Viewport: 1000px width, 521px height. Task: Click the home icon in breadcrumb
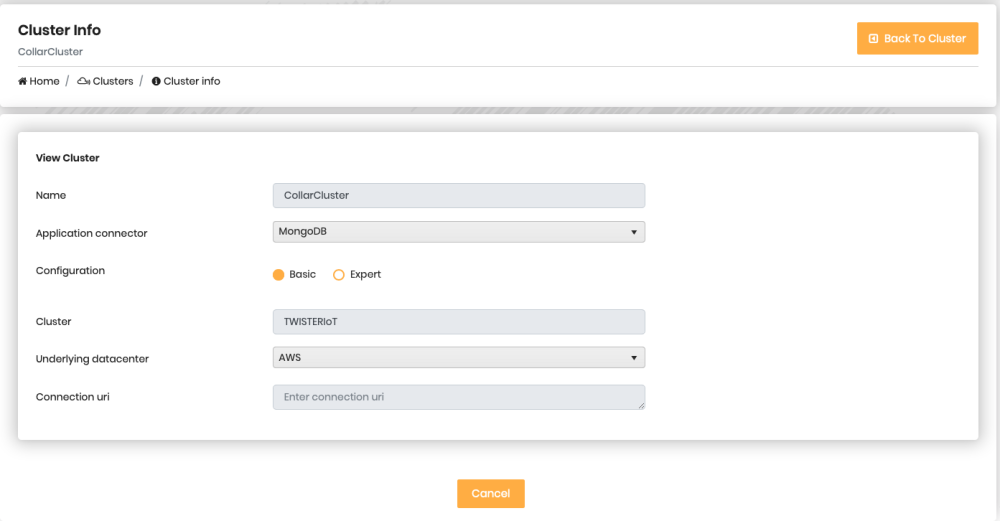pyautogui.click(x=22, y=81)
